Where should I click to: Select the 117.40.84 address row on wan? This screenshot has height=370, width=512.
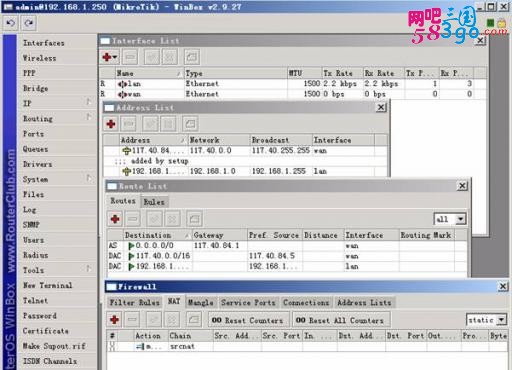[x=245, y=151]
